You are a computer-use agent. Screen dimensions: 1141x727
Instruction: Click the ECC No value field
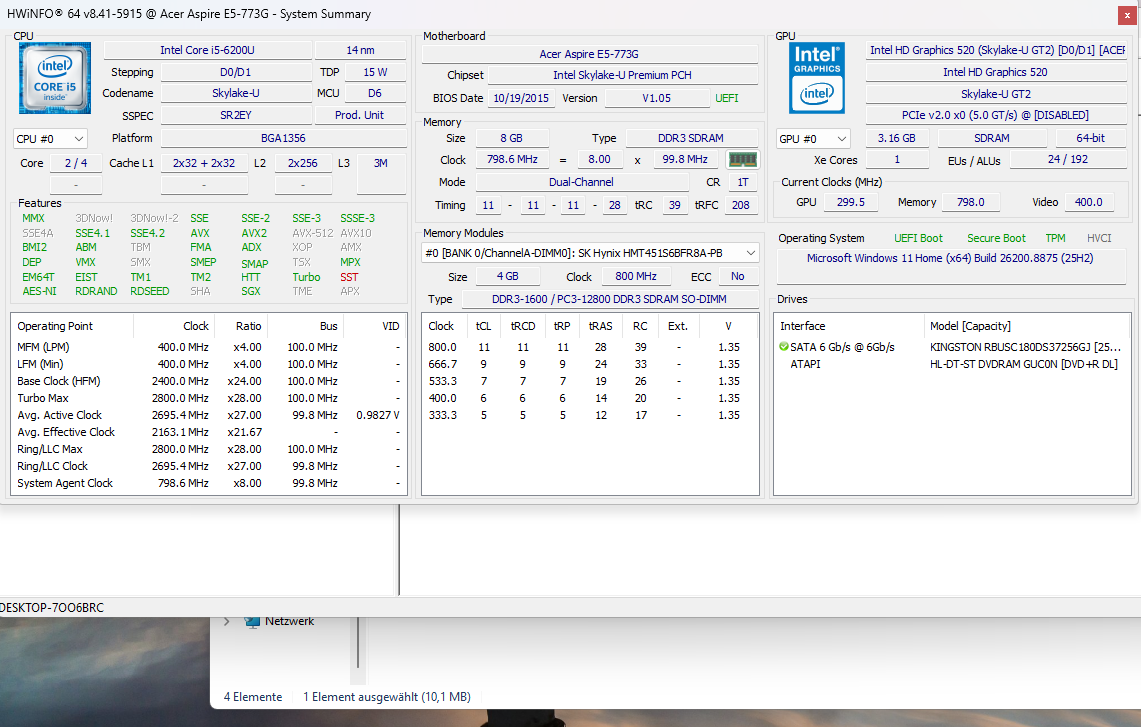[x=738, y=277]
